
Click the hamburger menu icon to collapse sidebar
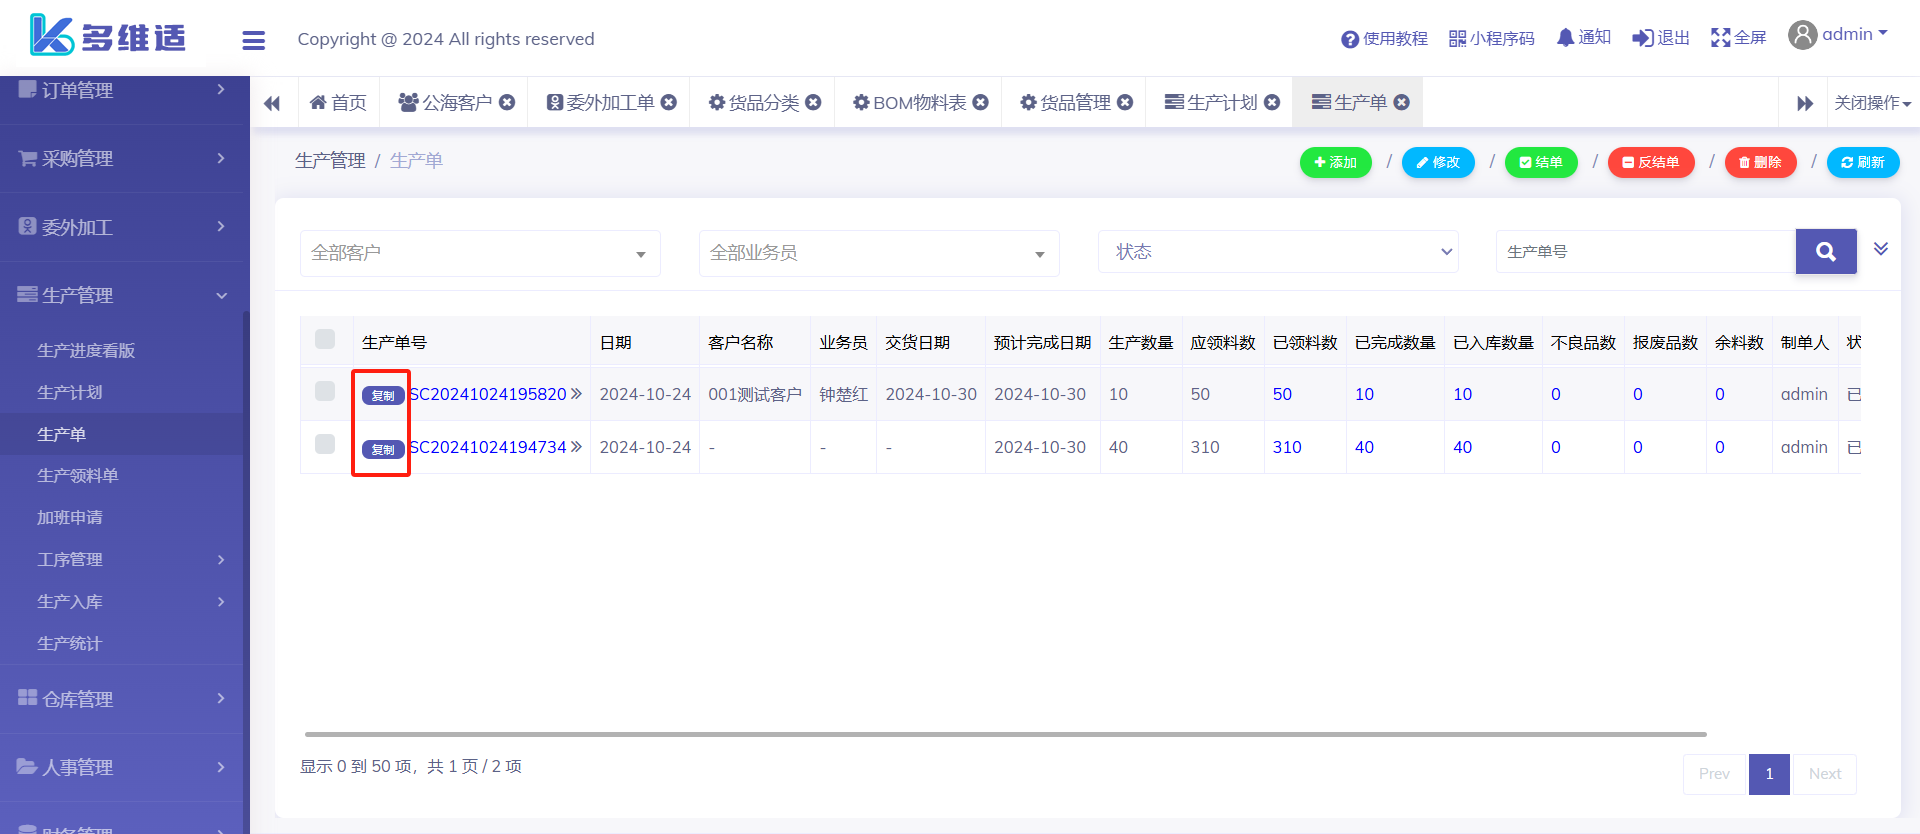(x=253, y=40)
